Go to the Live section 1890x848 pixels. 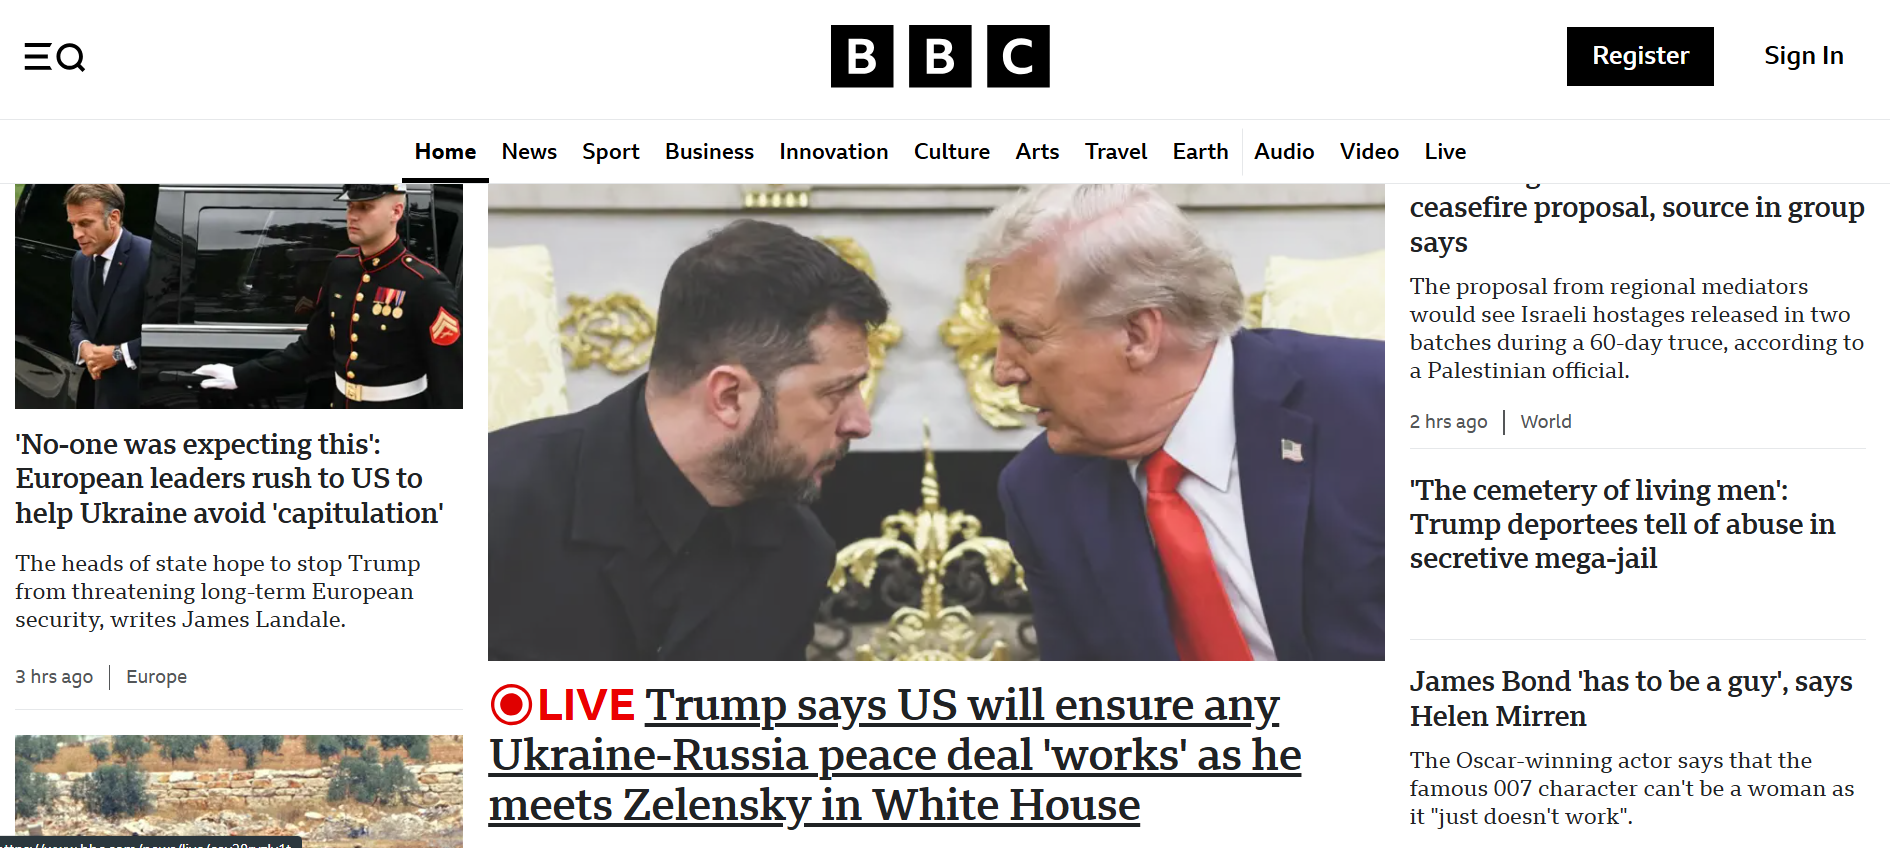[x=1445, y=151]
